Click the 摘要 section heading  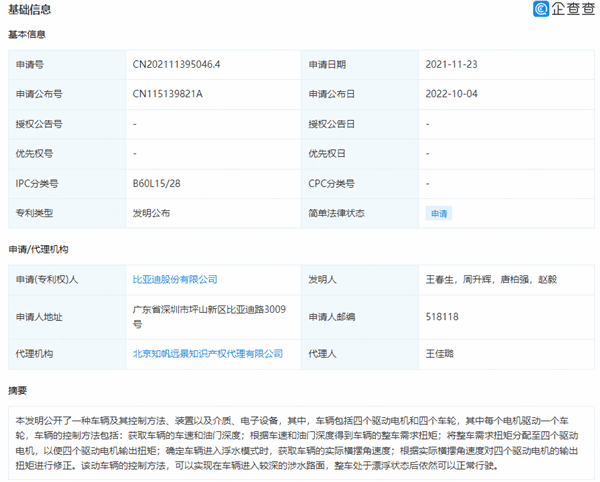[18, 391]
